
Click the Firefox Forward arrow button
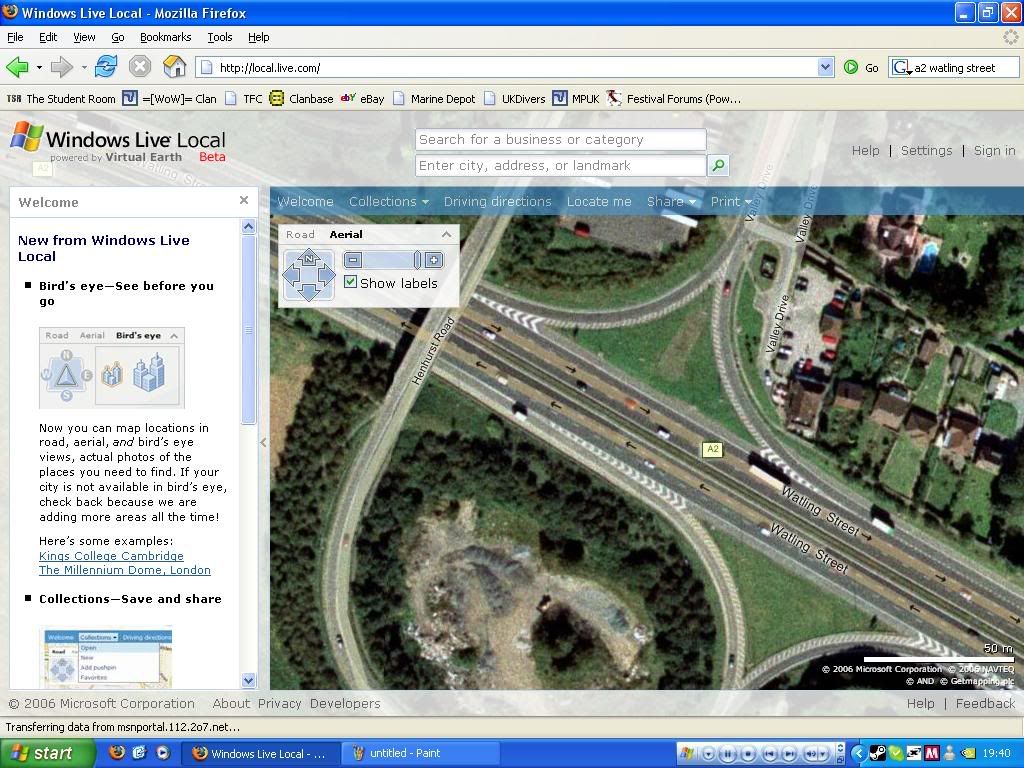click(x=61, y=67)
